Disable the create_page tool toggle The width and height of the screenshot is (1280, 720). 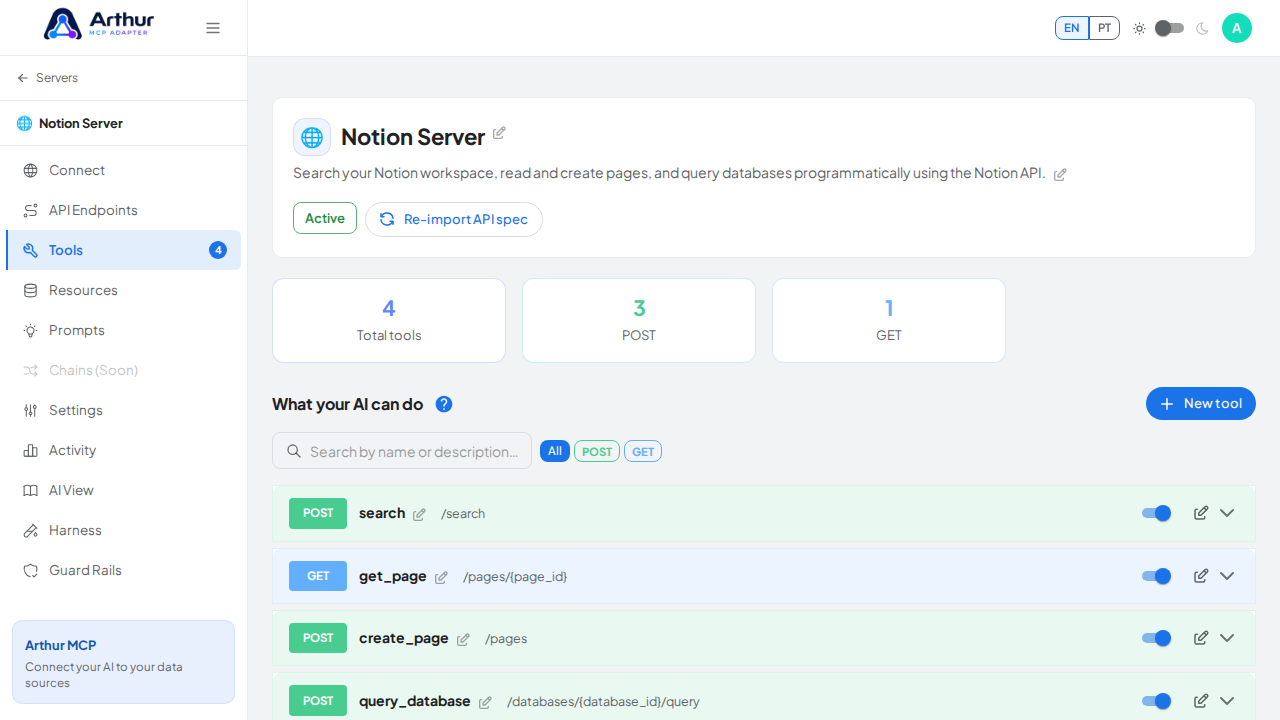(x=1157, y=638)
